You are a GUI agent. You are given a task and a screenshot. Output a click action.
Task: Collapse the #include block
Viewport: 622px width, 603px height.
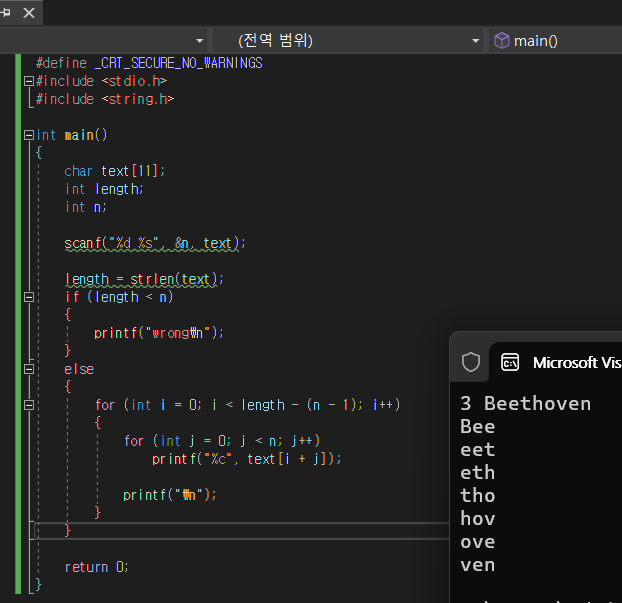[x=29, y=81]
